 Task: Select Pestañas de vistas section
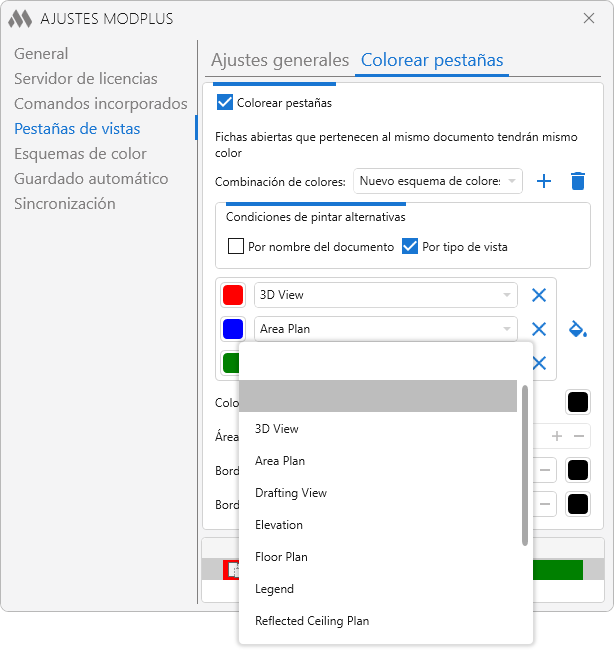click(77, 129)
